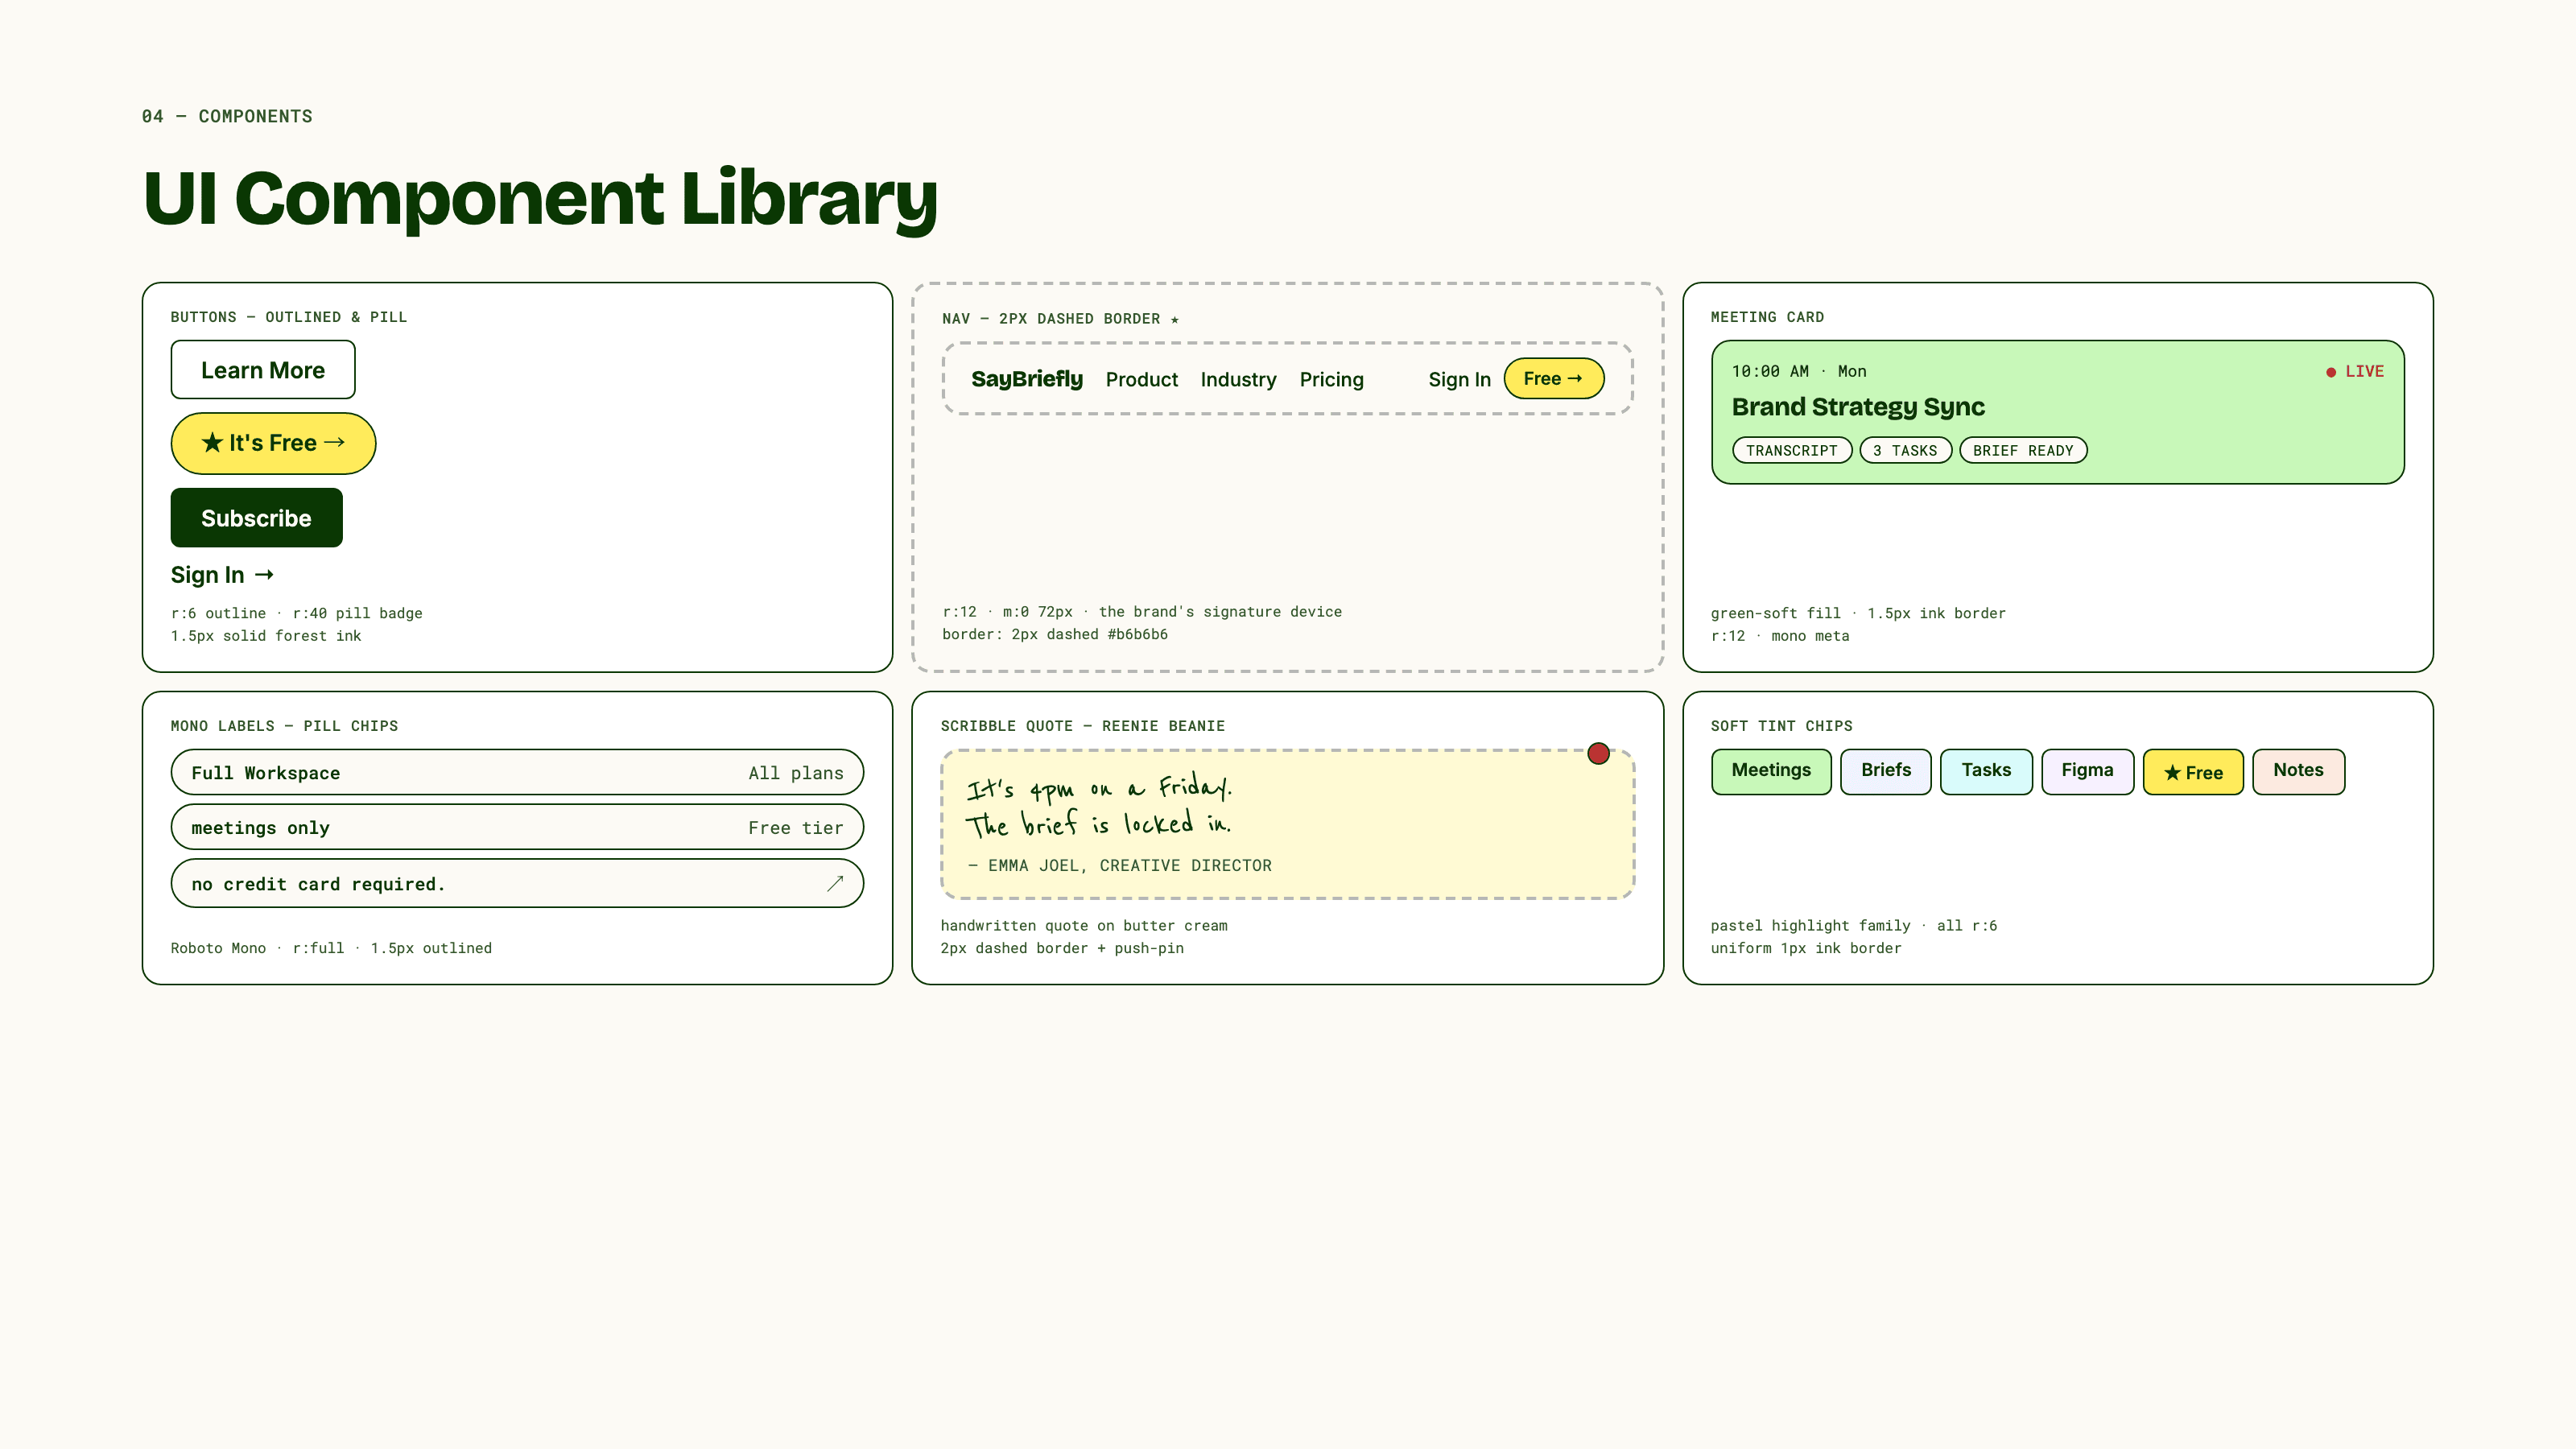Click the Free tier label
Image resolution: width=2576 pixels, height=1449 pixels.
click(x=796, y=828)
